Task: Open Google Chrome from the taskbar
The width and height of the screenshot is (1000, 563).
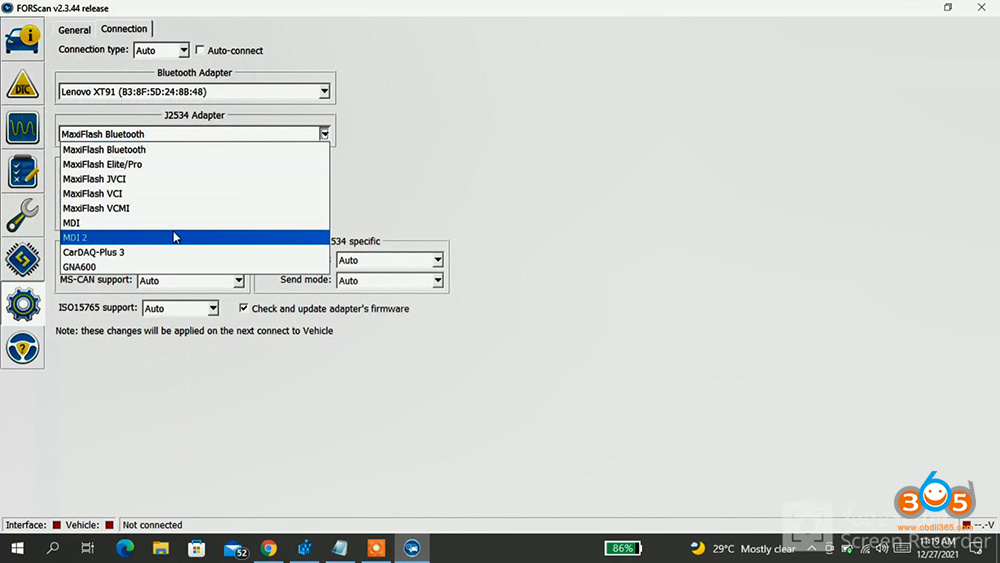Action: click(x=268, y=548)
